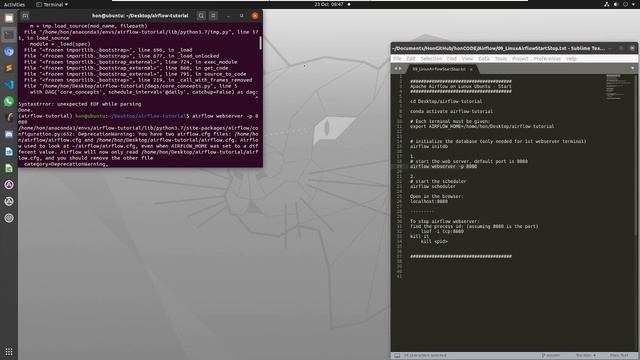Launch Chromium browser from the dock
The image size is (640, 360).
click(9, 51)
